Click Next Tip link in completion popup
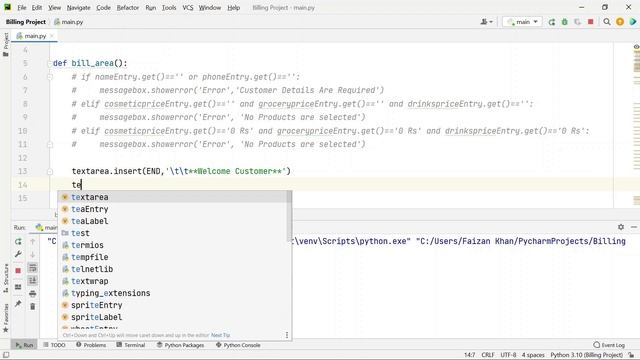 (x=220, y=335)
